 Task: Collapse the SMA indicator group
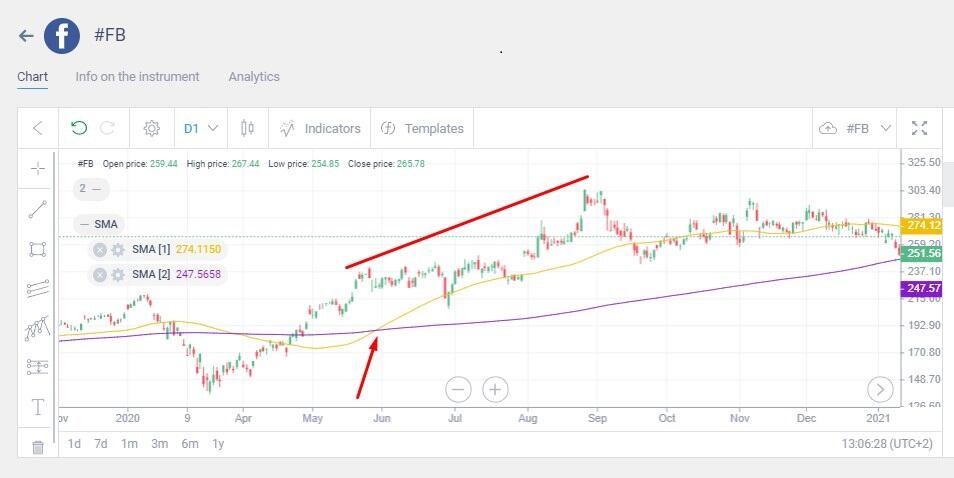[x=99, y=224]
